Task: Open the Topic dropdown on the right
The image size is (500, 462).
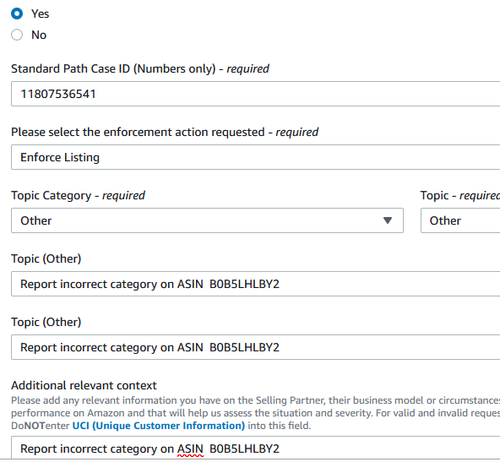Action: click(460, 221)
